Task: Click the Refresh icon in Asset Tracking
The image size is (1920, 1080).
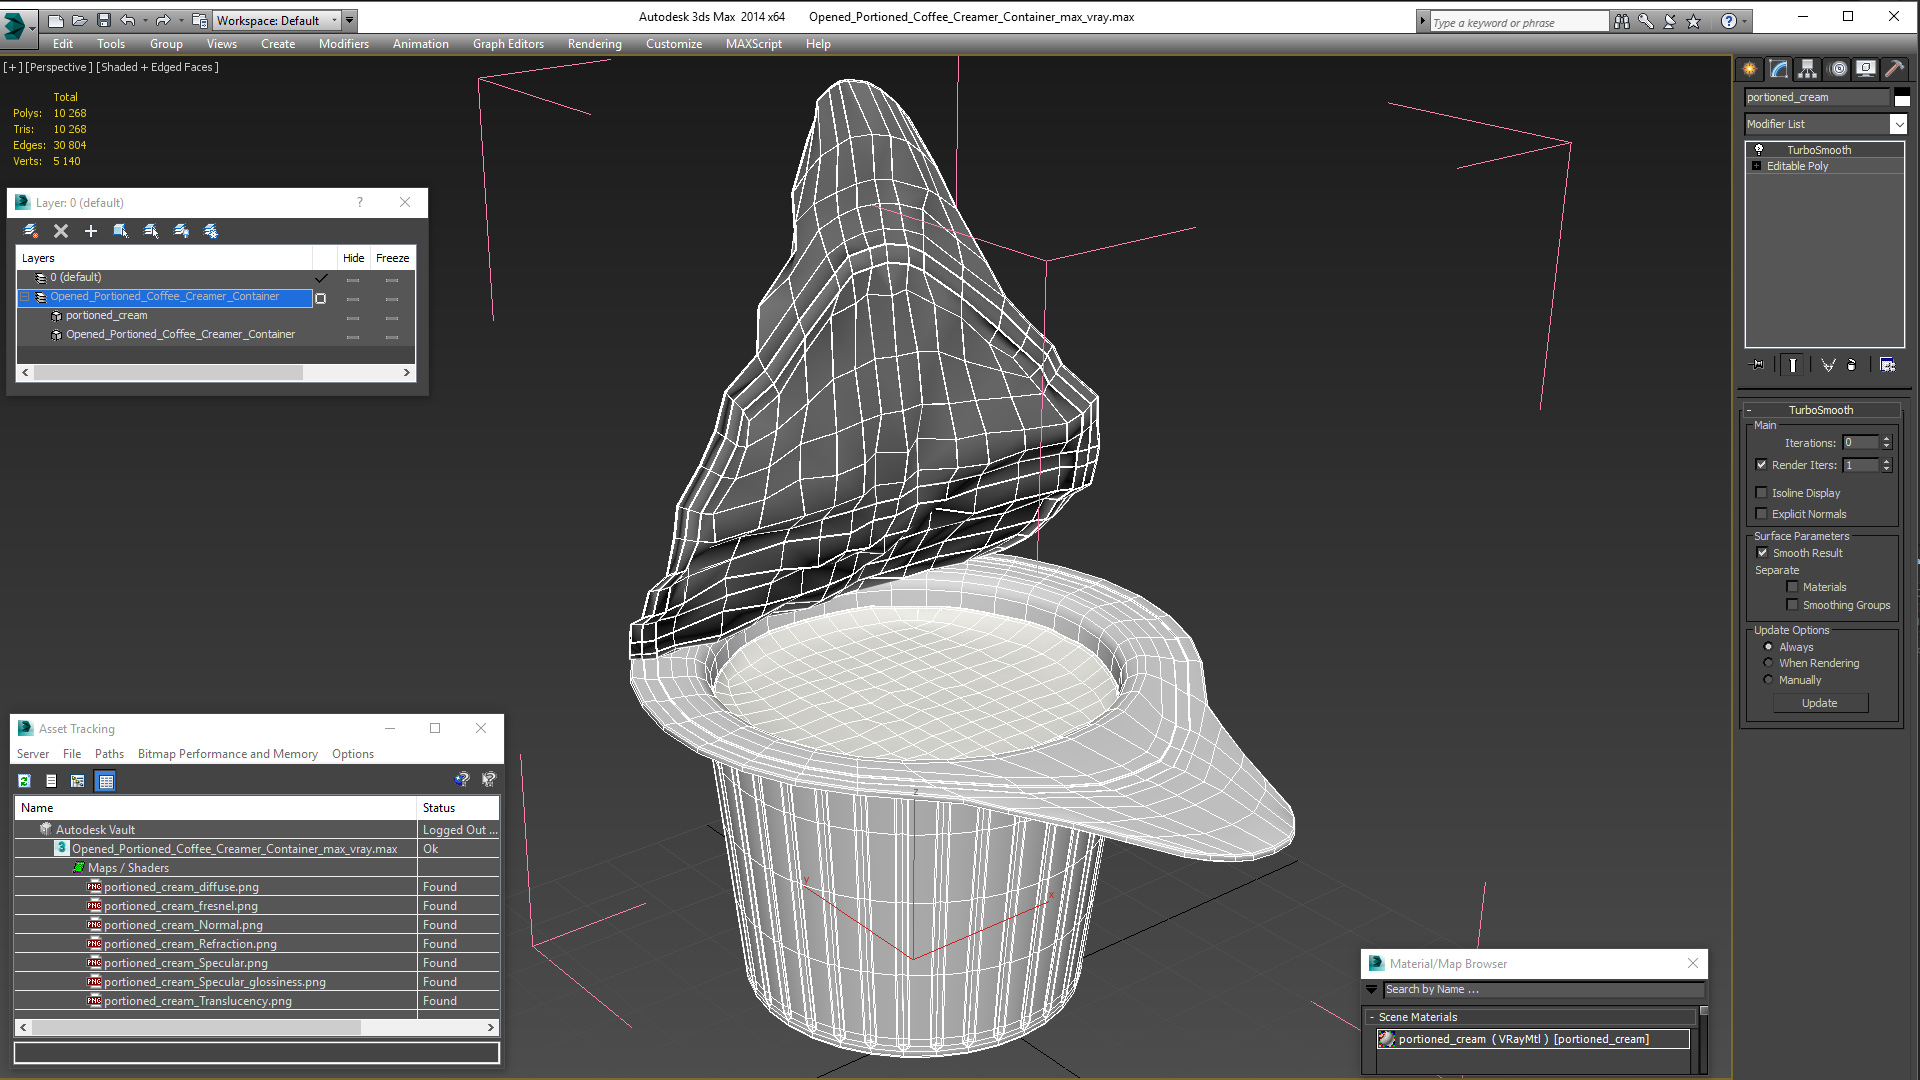Action: pyautogui.click(x=24, y=781)
